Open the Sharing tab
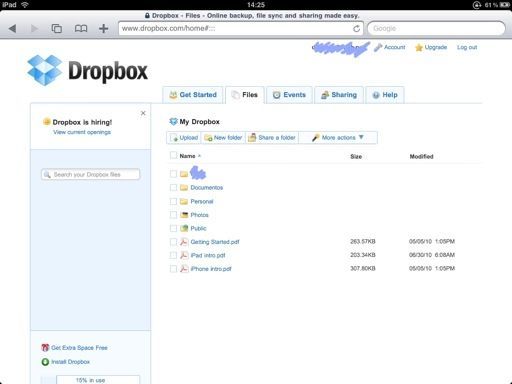Screen dimensions: 512x384 (339, 95)
